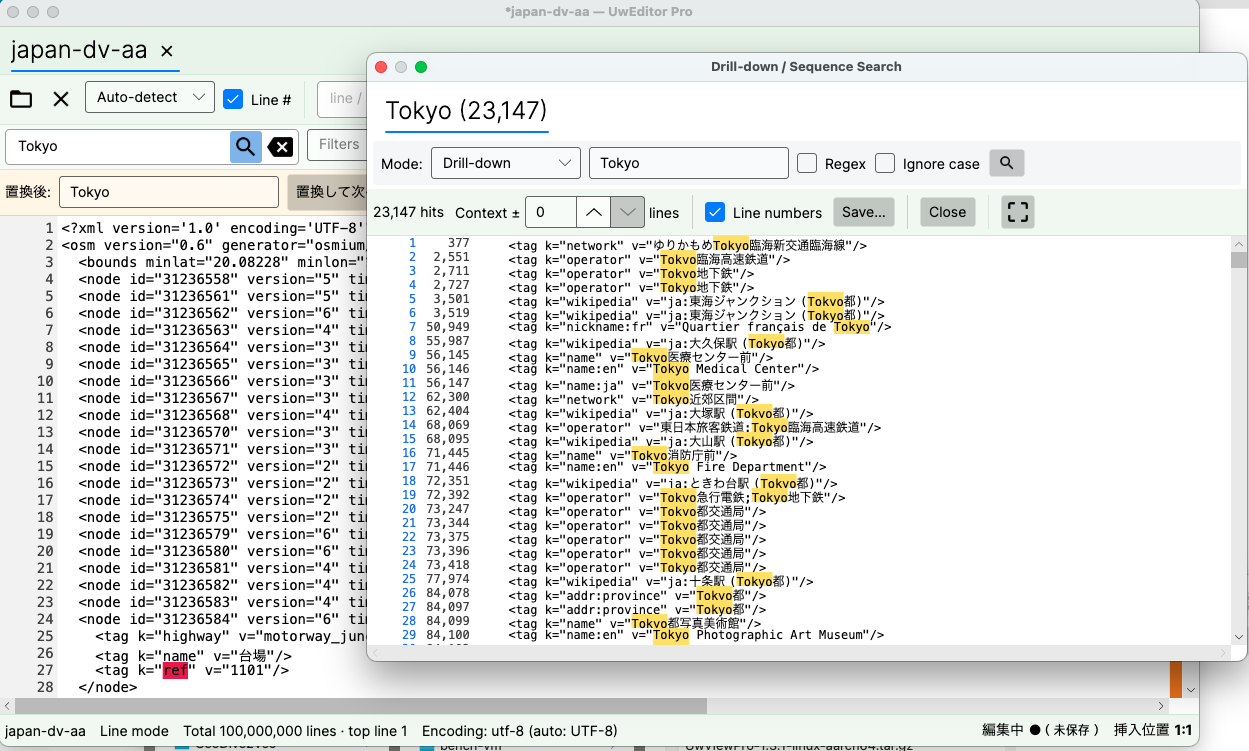Screen dimensions: 1249x751
Task: Select the japan-dv-aa tab
Action: pyautogui.click(x=79, y=50)
